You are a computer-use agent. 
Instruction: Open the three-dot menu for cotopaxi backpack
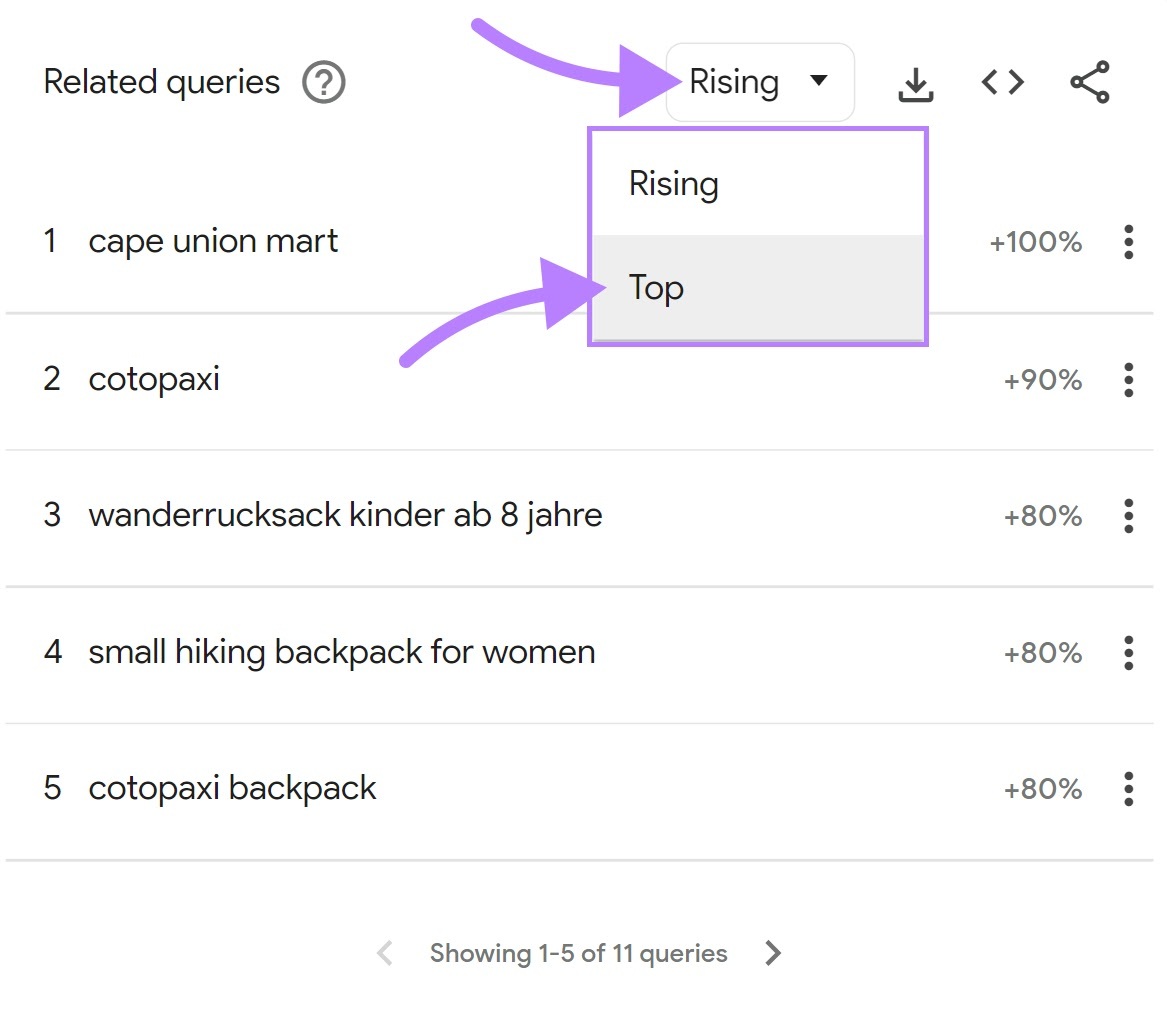[1128, 788]
